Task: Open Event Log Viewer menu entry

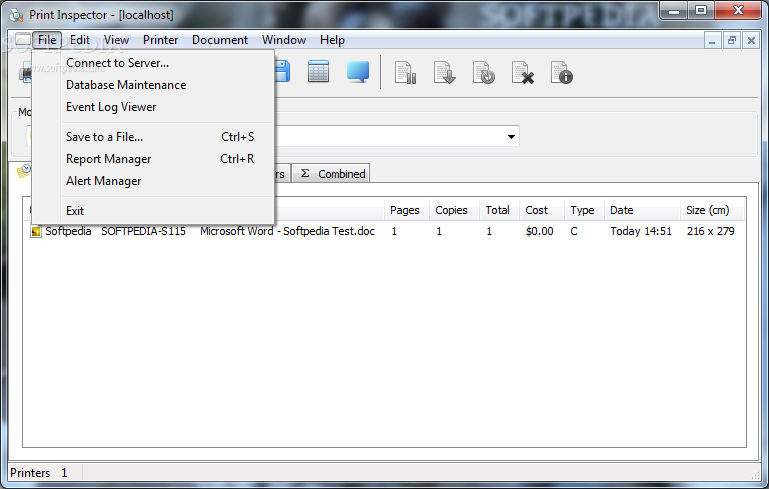Action: point(111,107)
